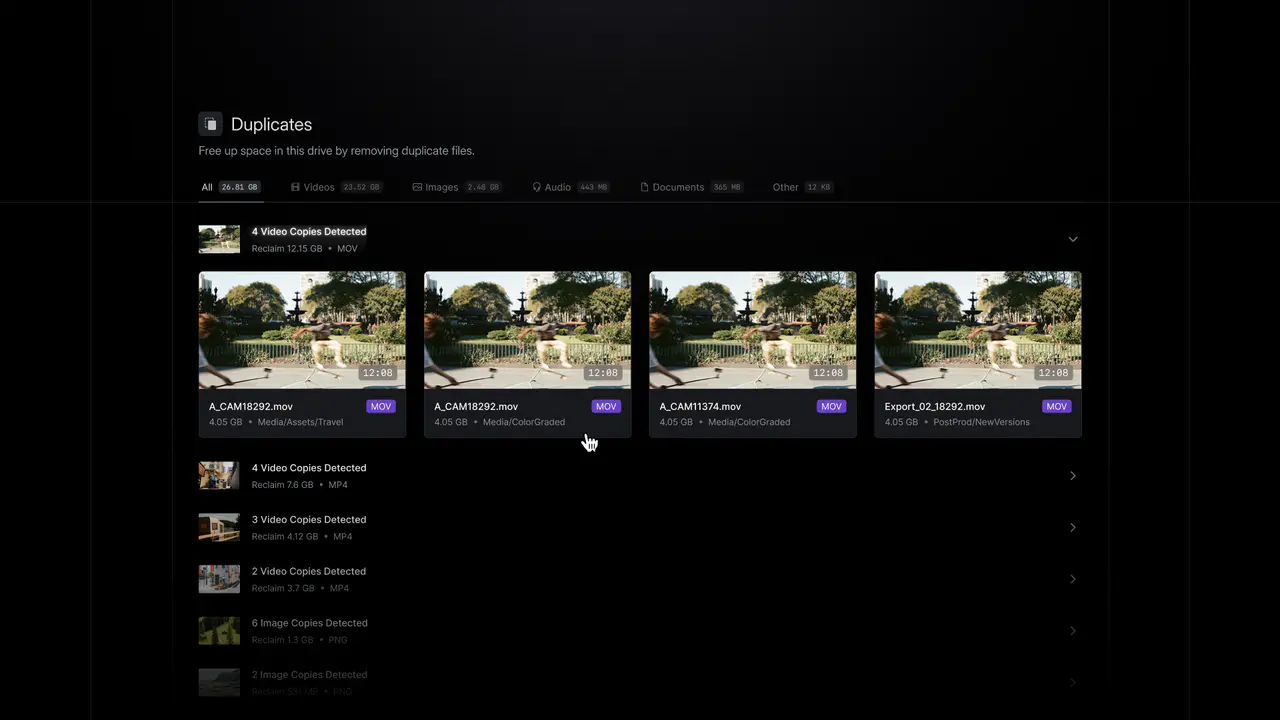Click the MOV badge on A_CAM11374.mov
Image resolution: width=1280 pixels, height=720 pixels.
831,407
